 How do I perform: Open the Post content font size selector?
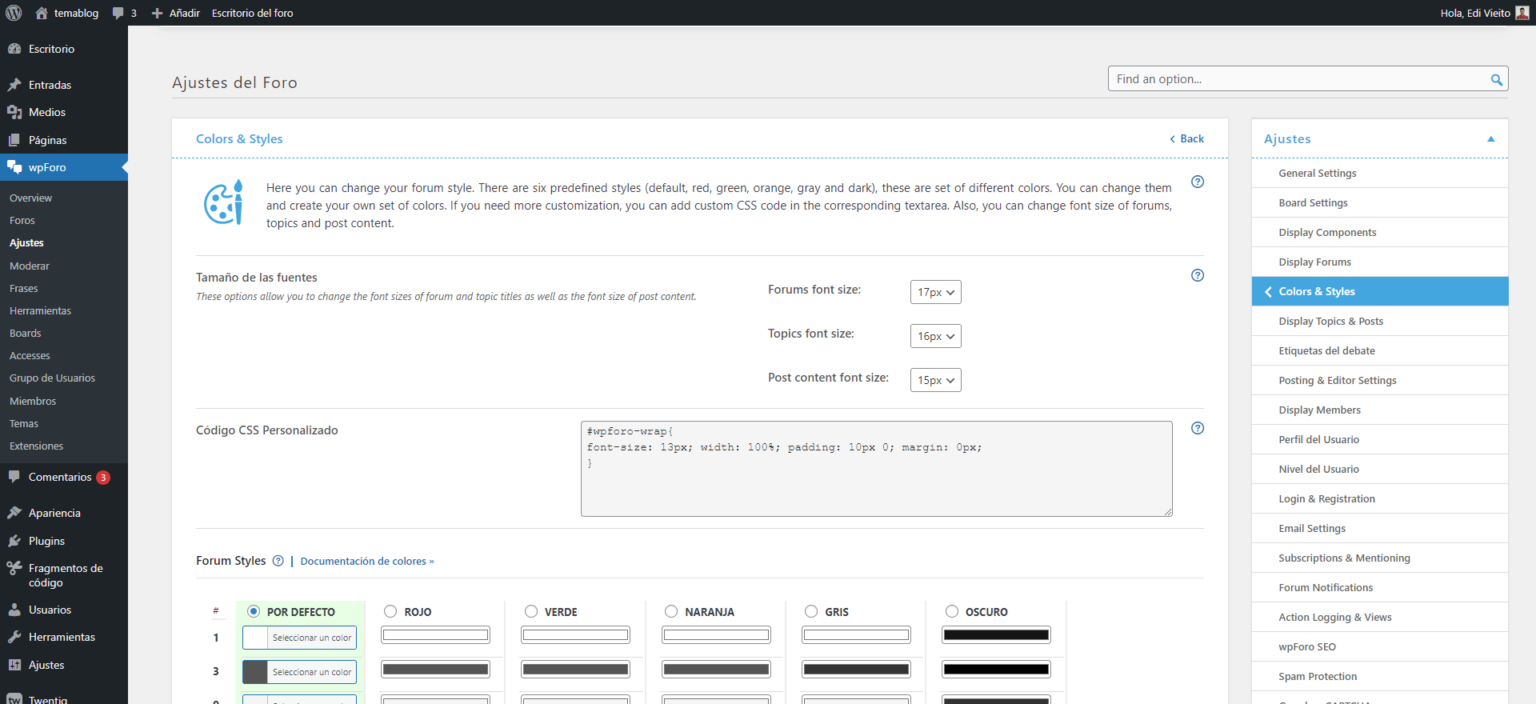935,379
